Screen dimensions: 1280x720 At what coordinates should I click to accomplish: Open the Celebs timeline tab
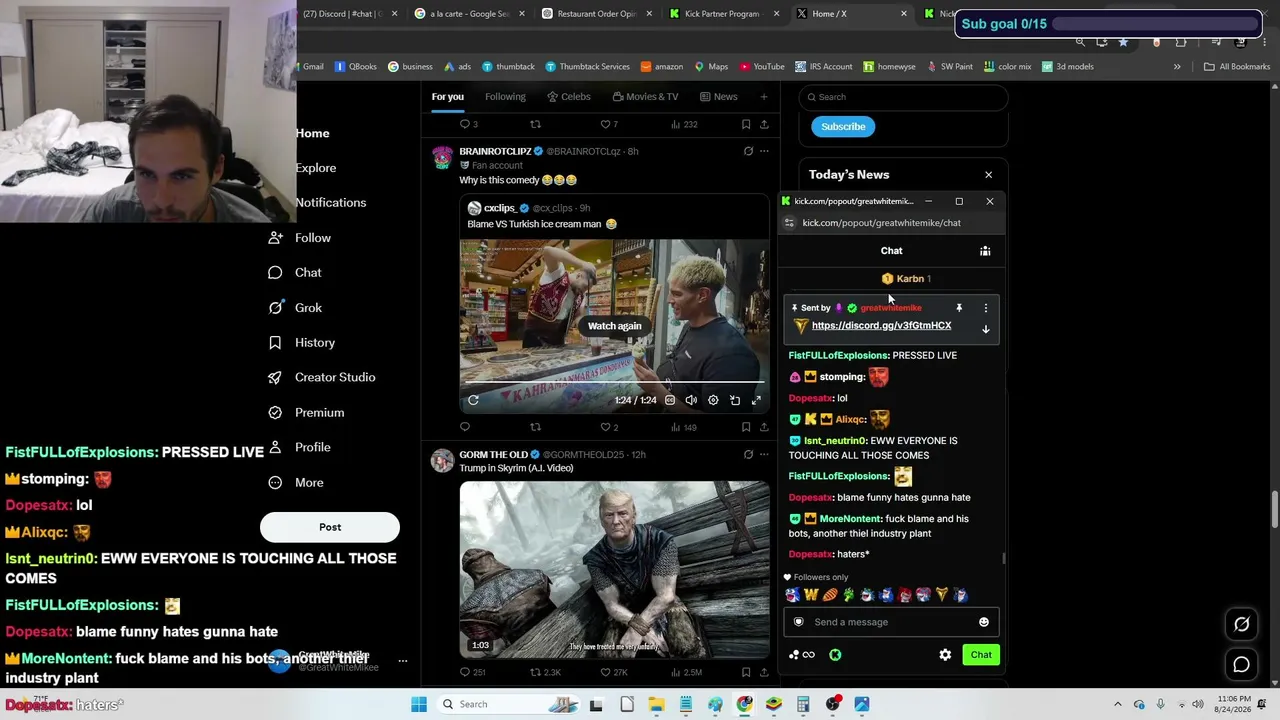[569, 97]
